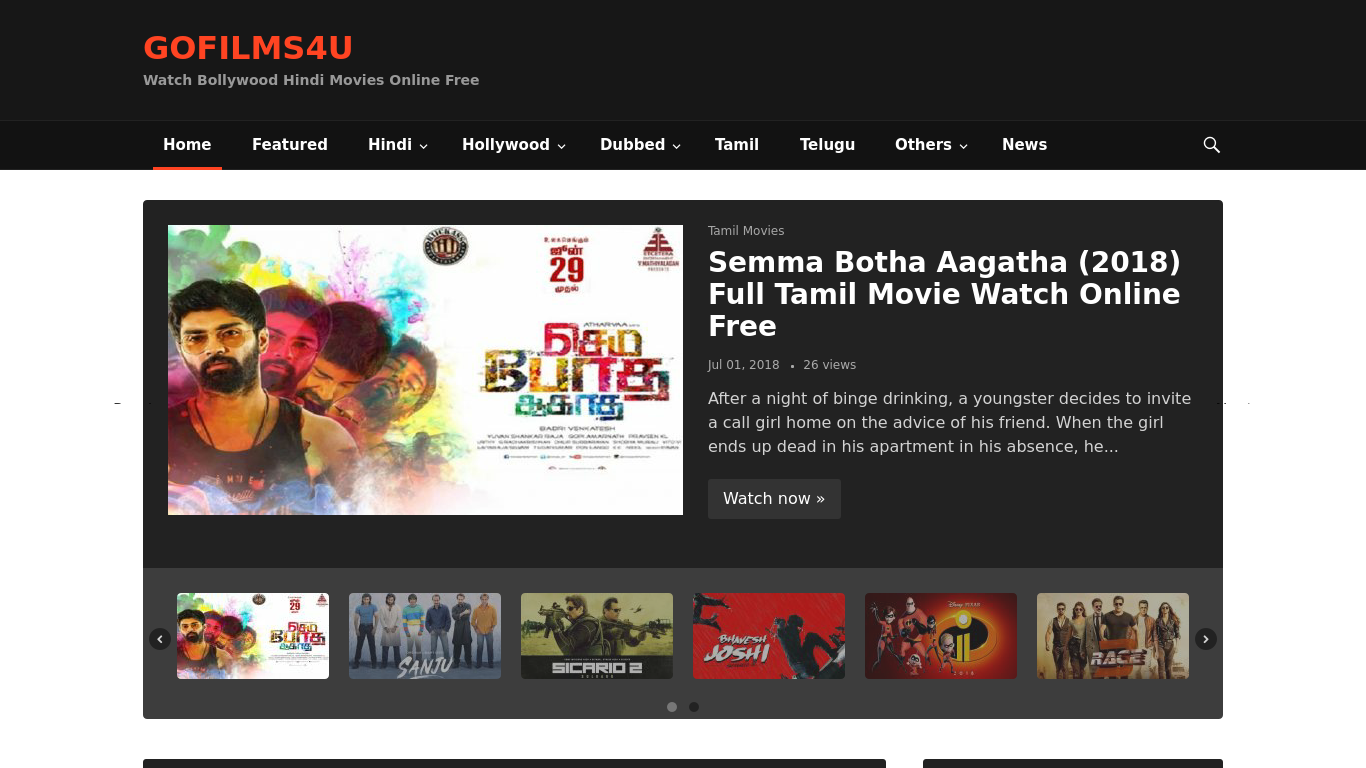Open the Hollywood nav item
1366x768 pixels.
pos(506,145)
